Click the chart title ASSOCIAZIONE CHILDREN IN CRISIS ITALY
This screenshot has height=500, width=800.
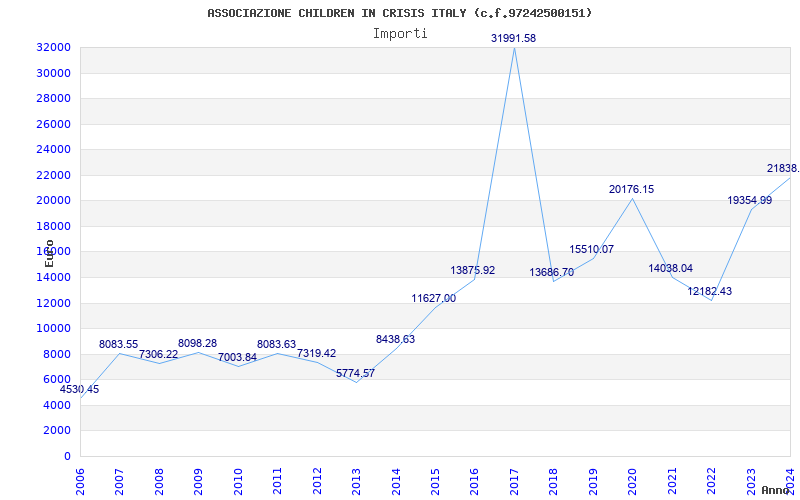pyautogui.click(x=399, y=13)
